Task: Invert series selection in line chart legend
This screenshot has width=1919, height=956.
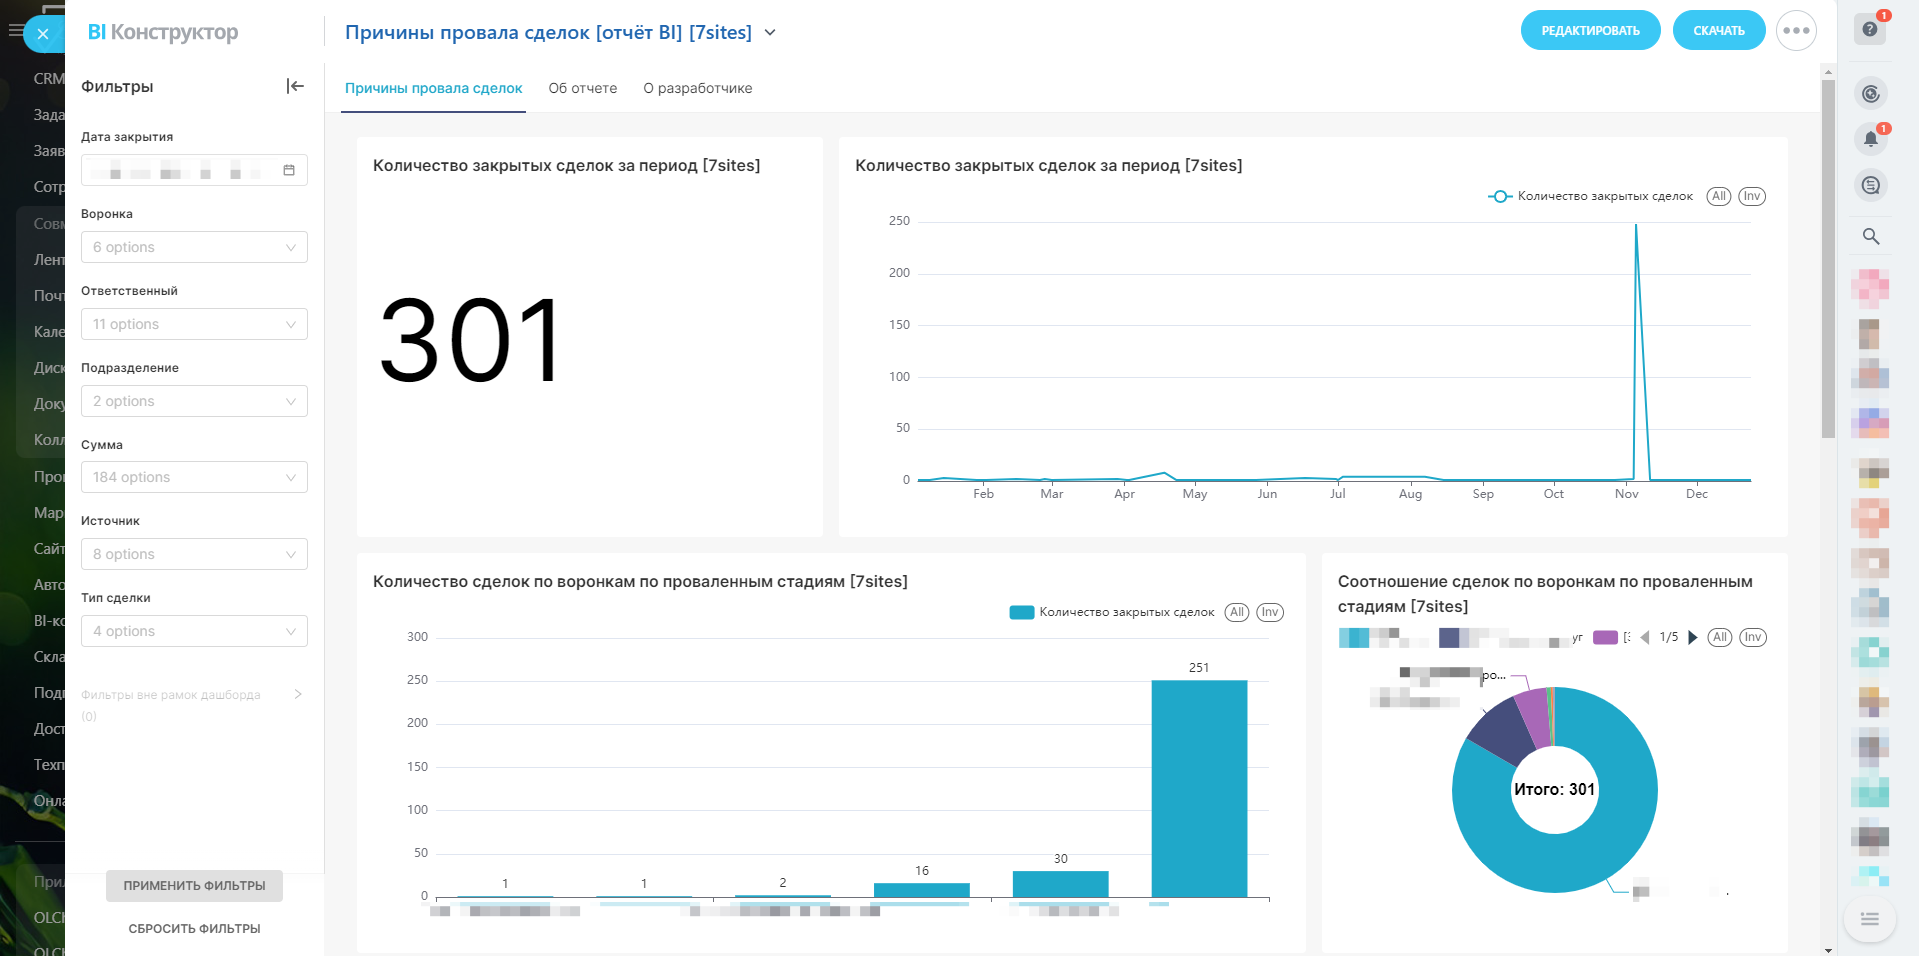Action: (1752, 196)
